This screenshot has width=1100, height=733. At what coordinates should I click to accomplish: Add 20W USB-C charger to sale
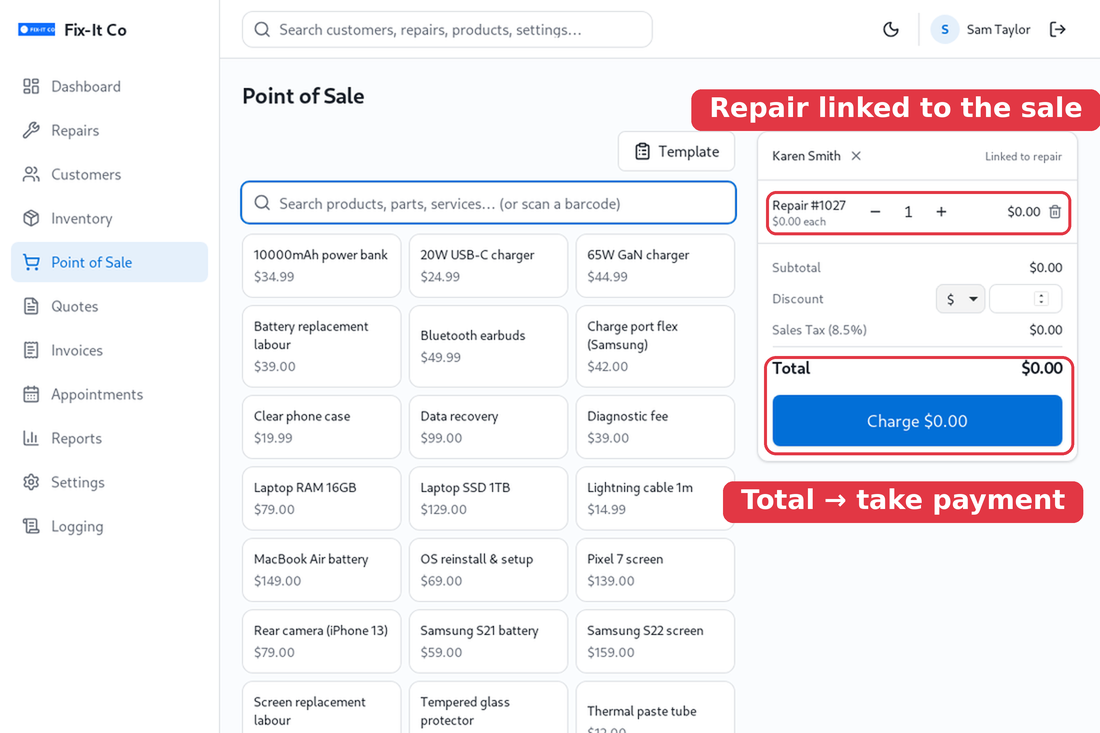(x=488, y=266)
